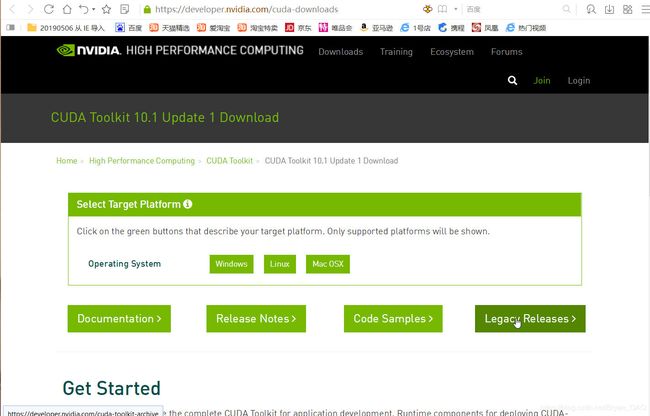650x416 pixels.
Task: Open the 淘宝特卖 bookmark
Action: 257,28
